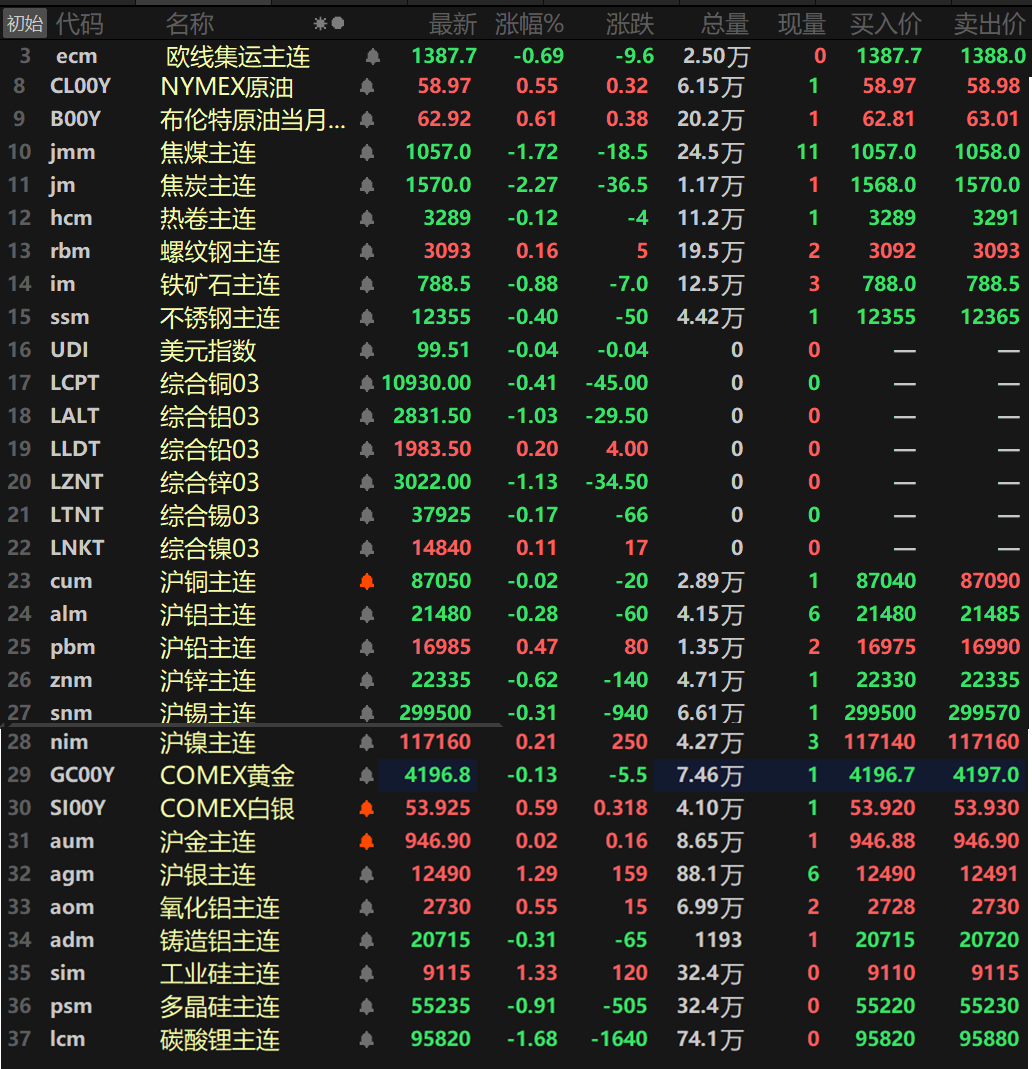
Task: Toggle the red alert bell for COMEX白银
Action: point(367,809)
